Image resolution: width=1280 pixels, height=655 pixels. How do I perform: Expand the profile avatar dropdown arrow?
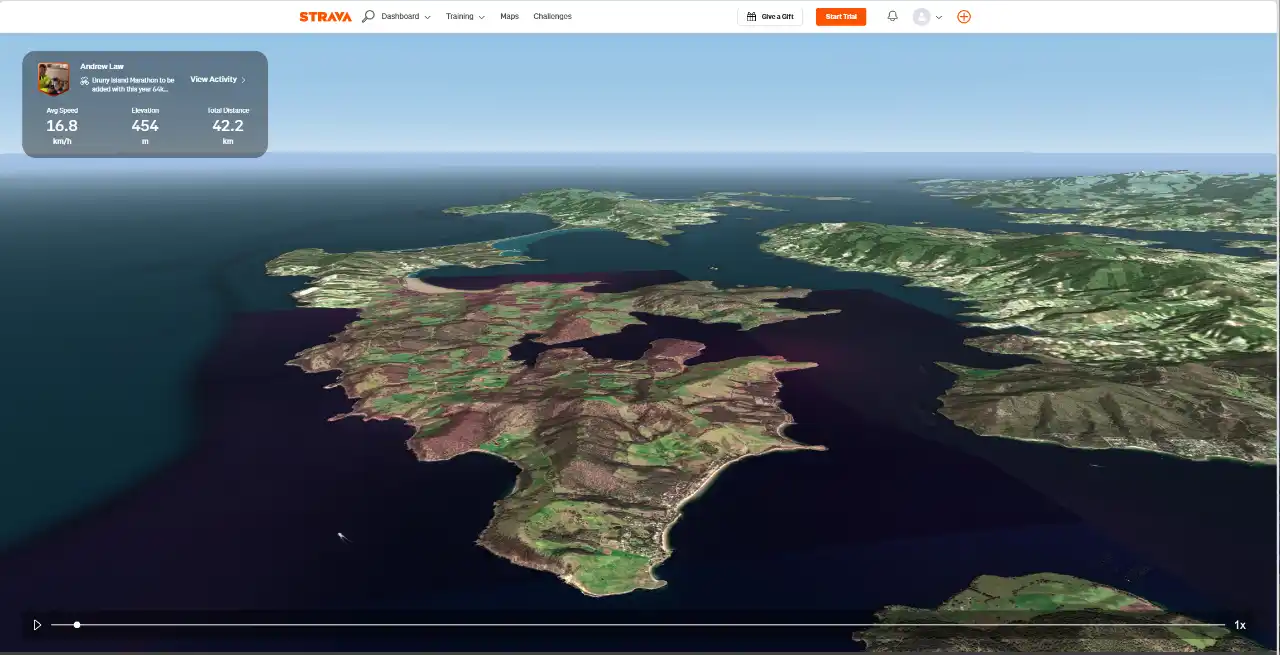(938, 17)
